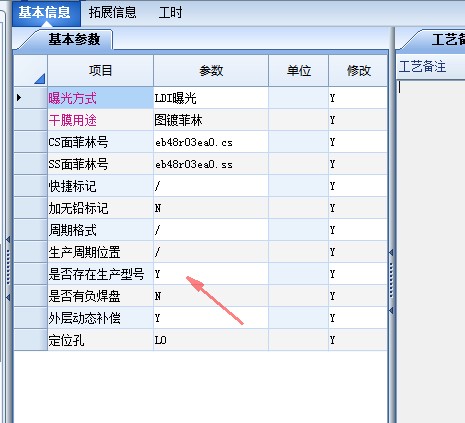This screenshot has height=423, width=465.
Task: Select the eb48r03ea0.cs value cell
Action: [211, 142]
